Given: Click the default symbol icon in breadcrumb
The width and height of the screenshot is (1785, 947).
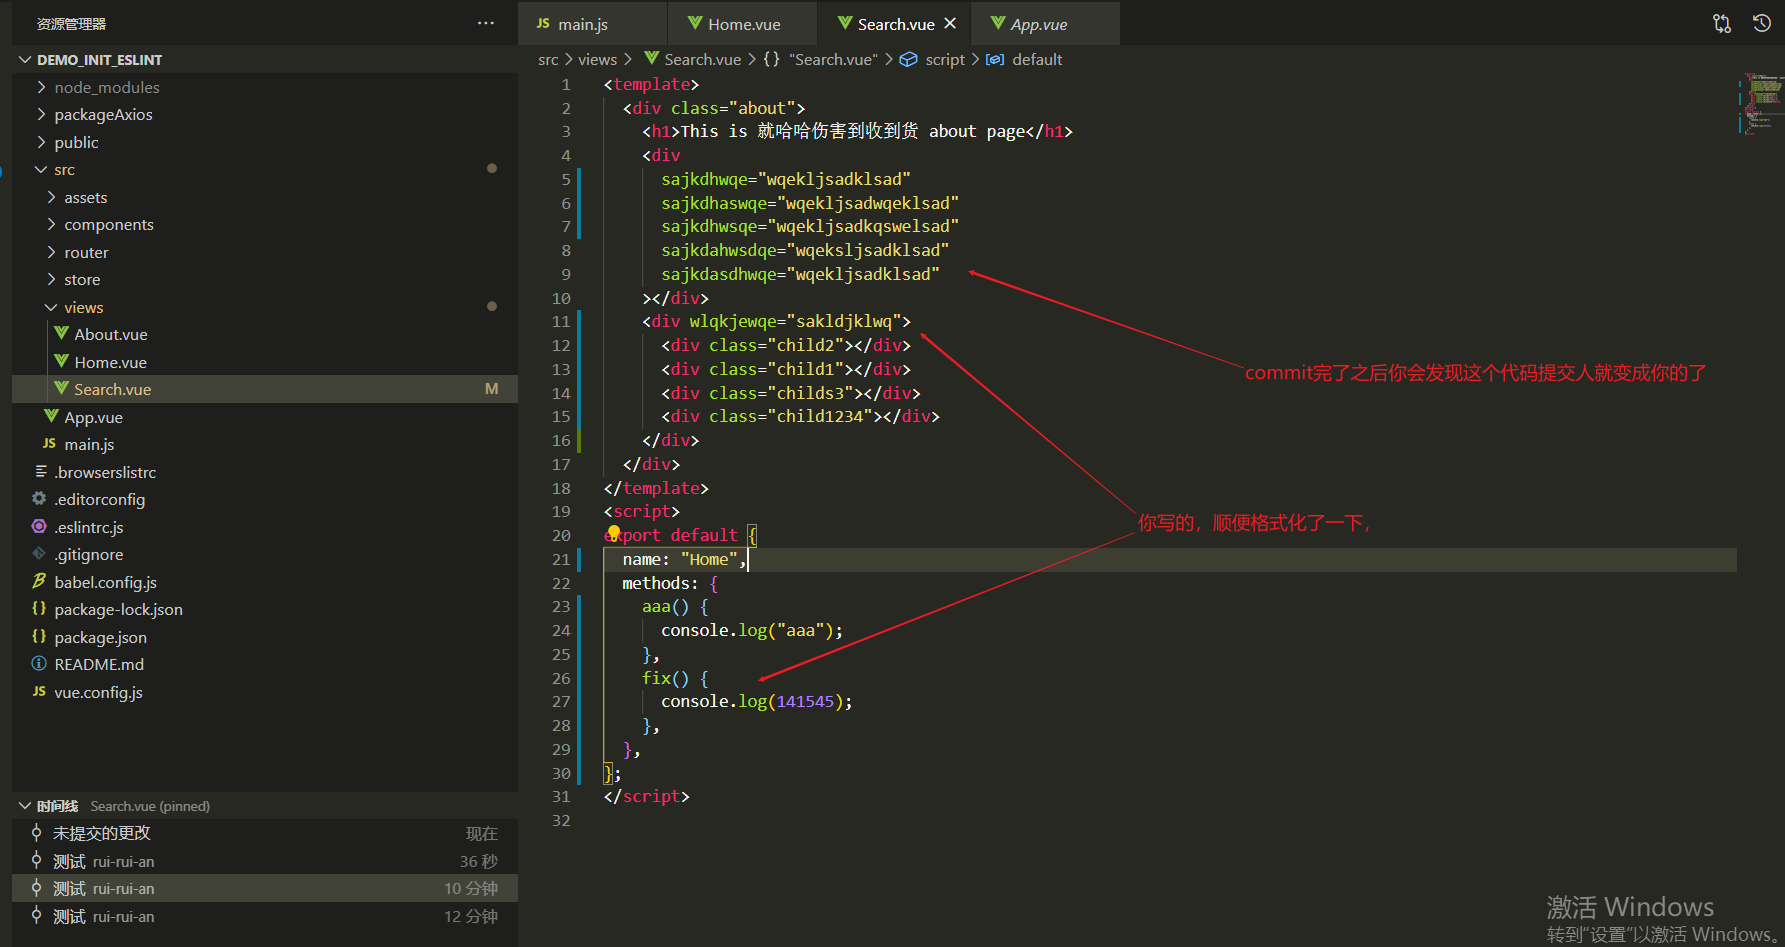Looking at the screenshot, I should click(x=995, y=59).
